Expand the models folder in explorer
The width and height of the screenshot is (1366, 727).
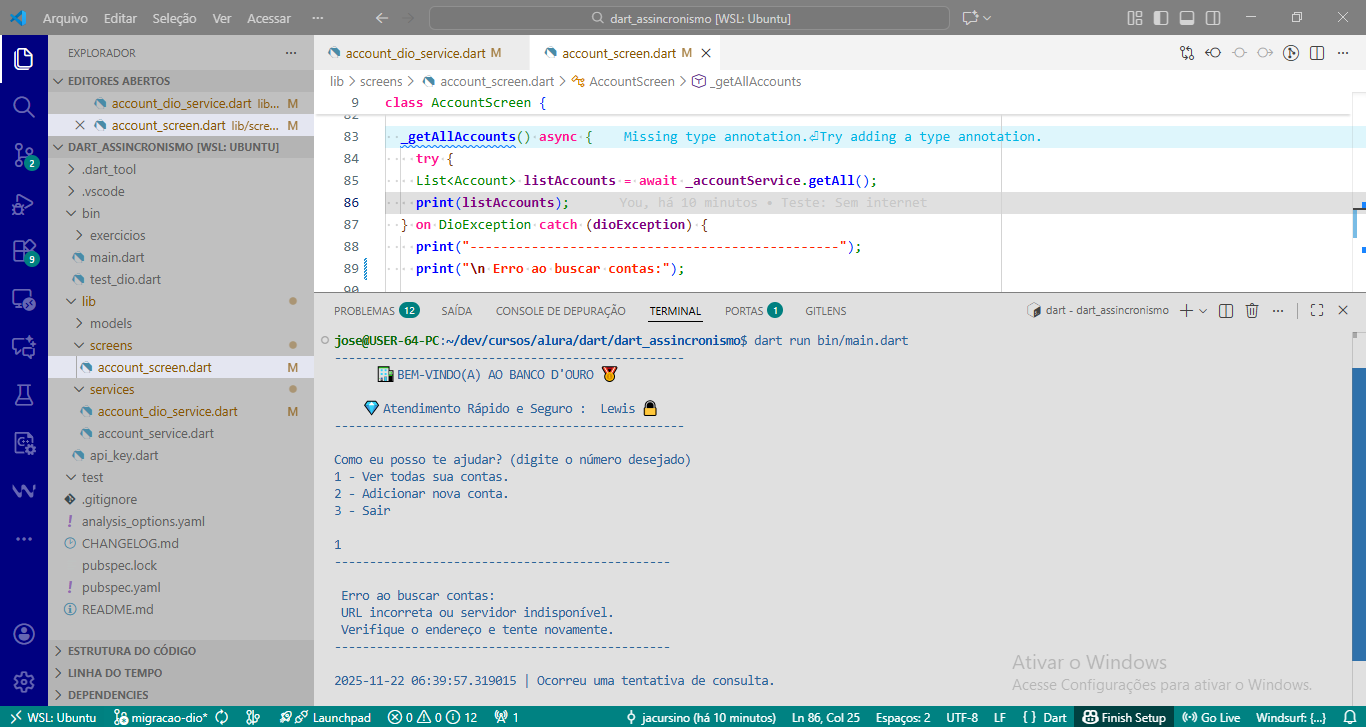[110, 323]
